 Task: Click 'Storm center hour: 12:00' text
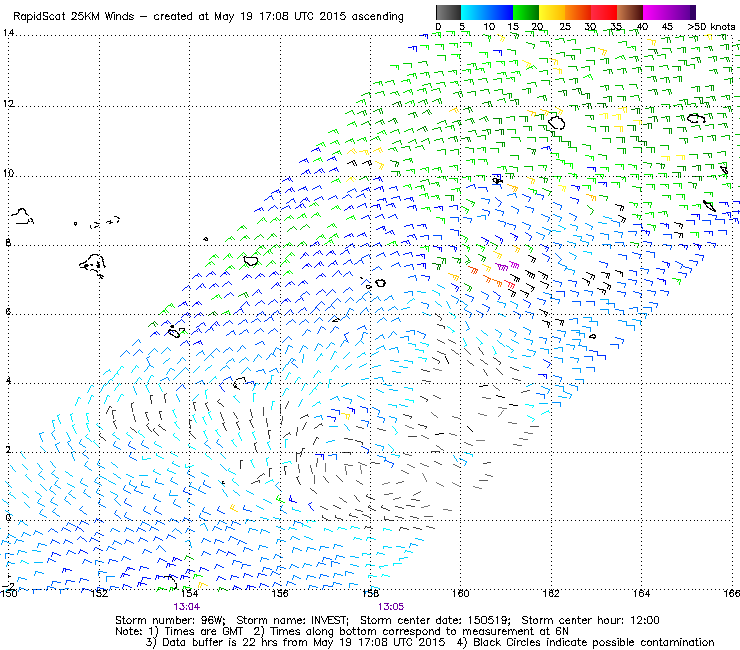pyautogui.click(x=590, y=620)
